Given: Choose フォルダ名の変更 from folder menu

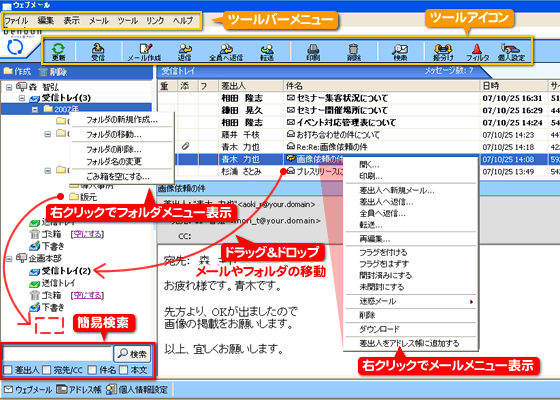Looking at the screenshot, I should click(x=122, y=161).
